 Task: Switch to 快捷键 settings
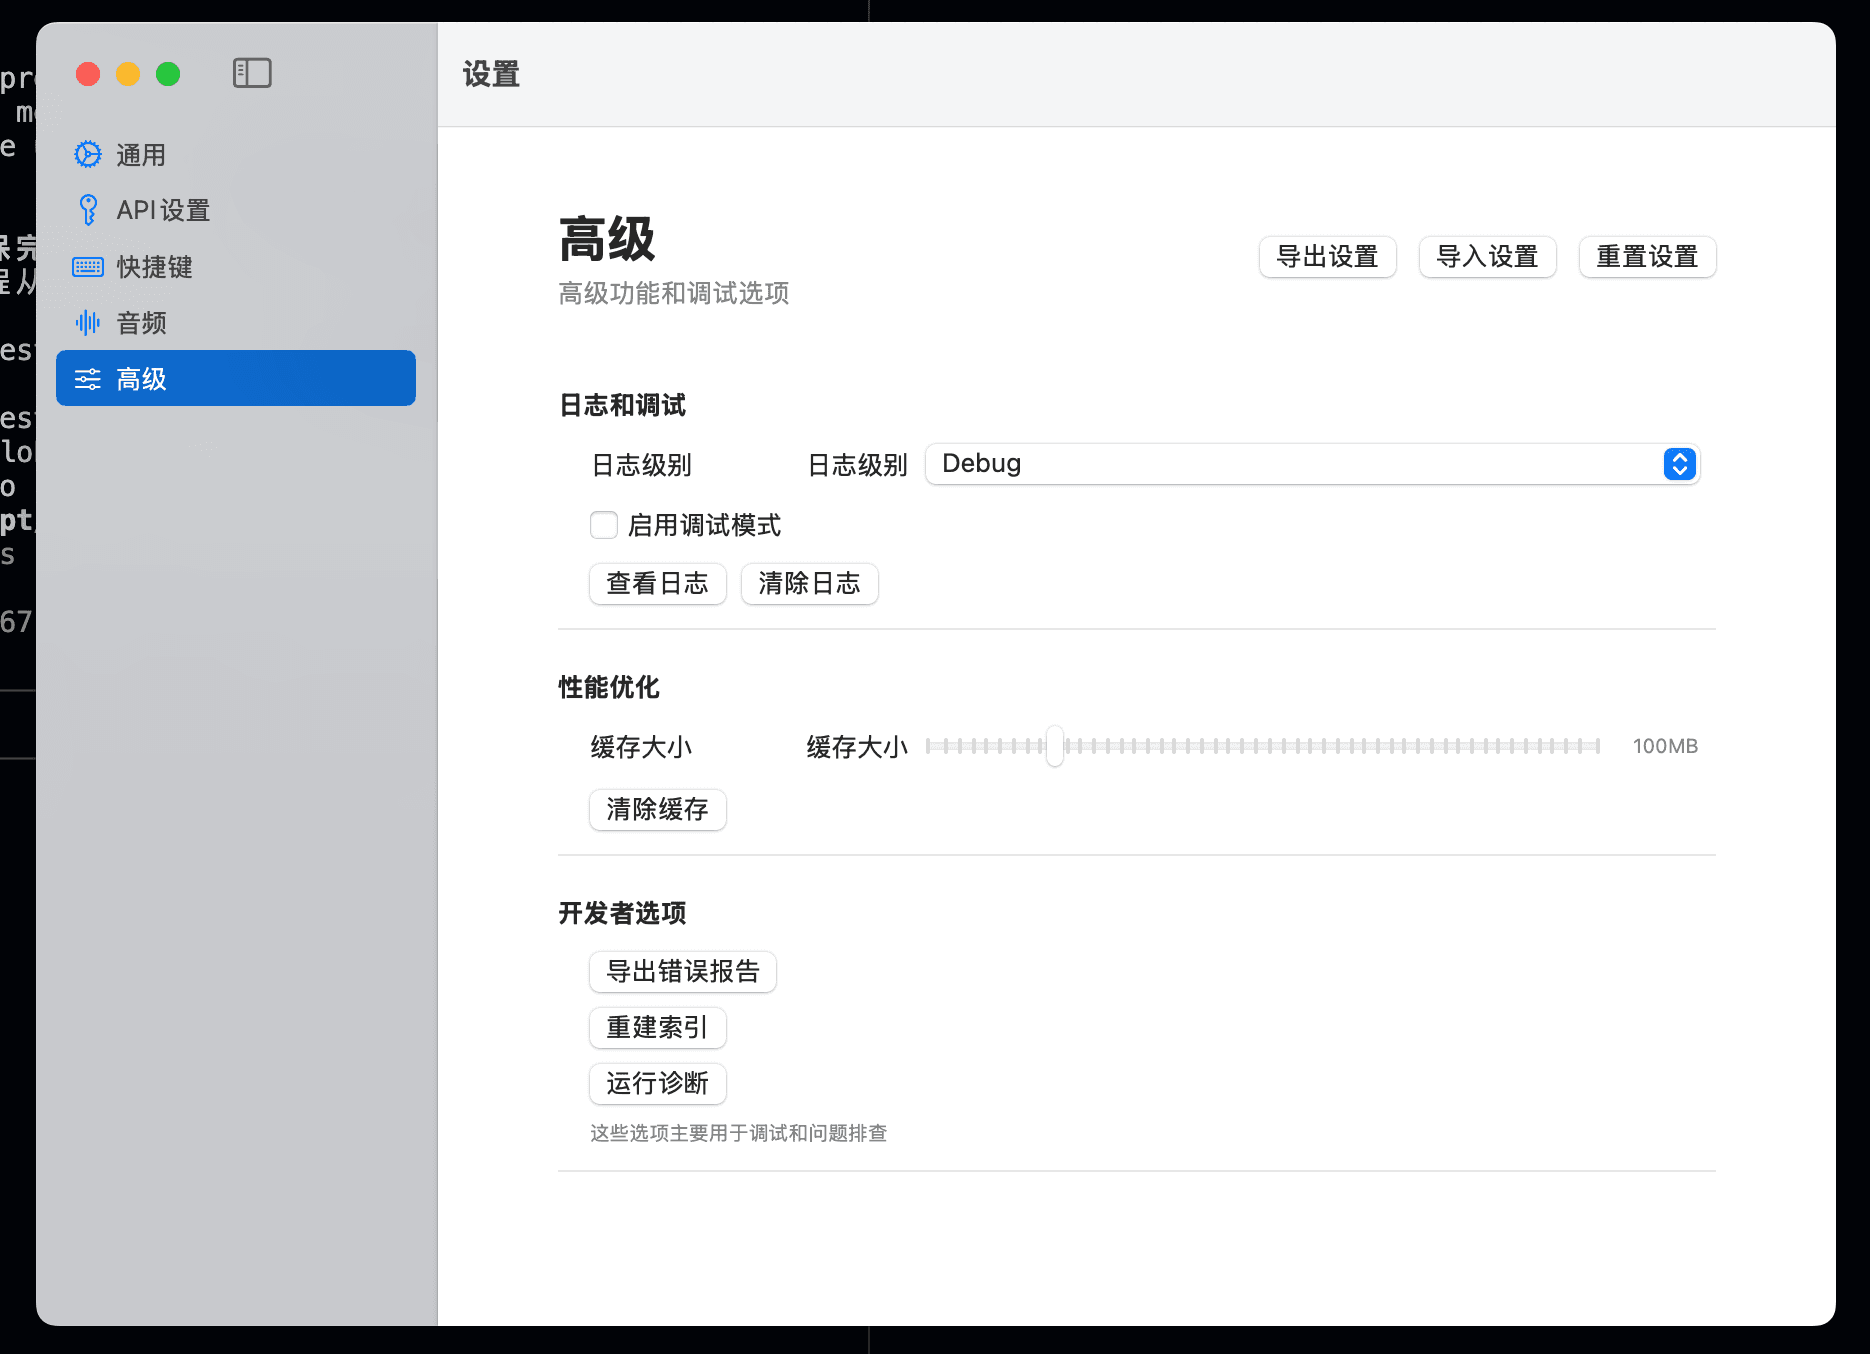pyautogui.click(x=236, y=266)
